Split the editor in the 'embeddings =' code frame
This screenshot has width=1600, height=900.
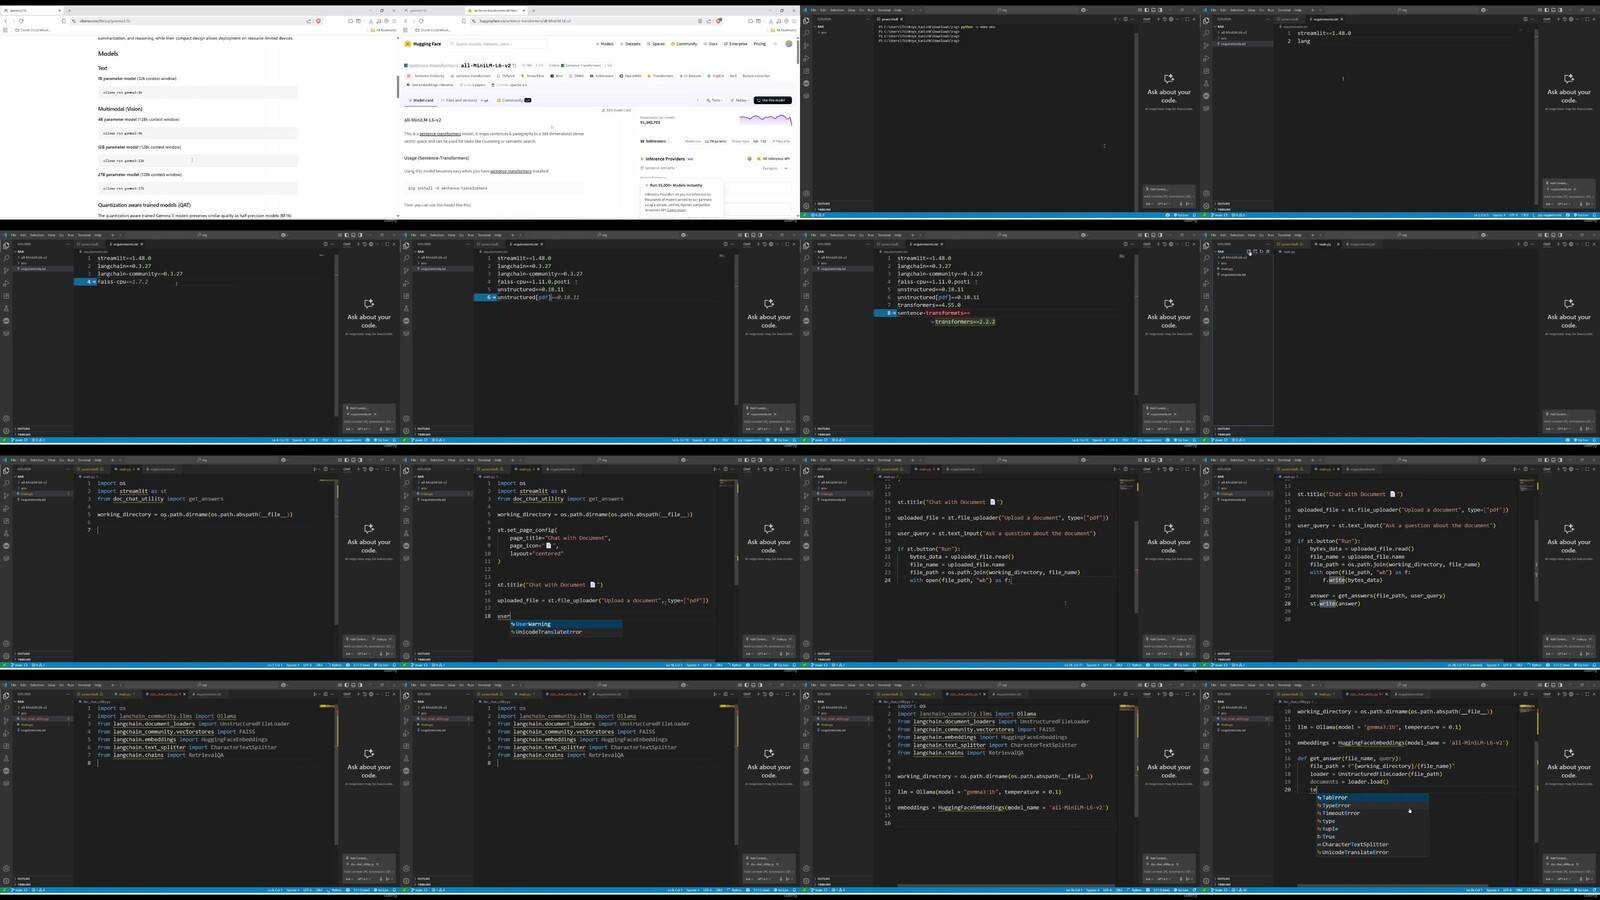1125,694
